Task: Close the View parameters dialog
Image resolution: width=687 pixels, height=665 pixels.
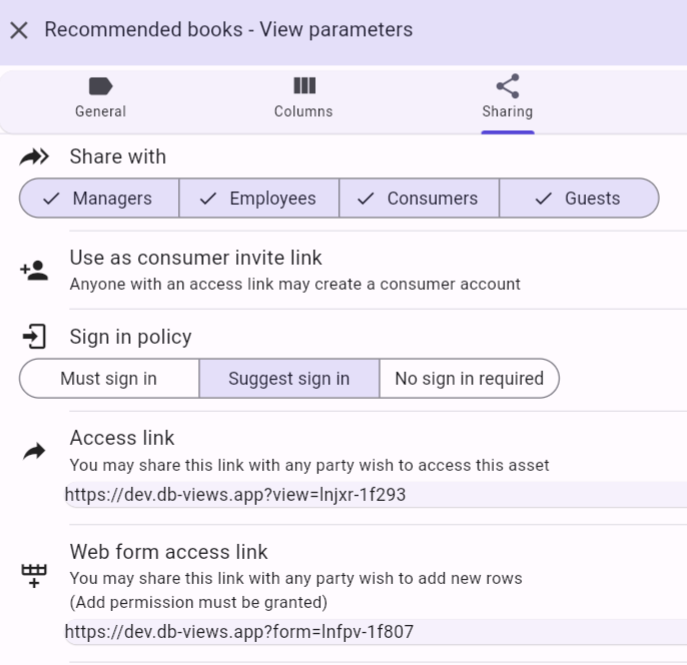Action: [18, 30]
